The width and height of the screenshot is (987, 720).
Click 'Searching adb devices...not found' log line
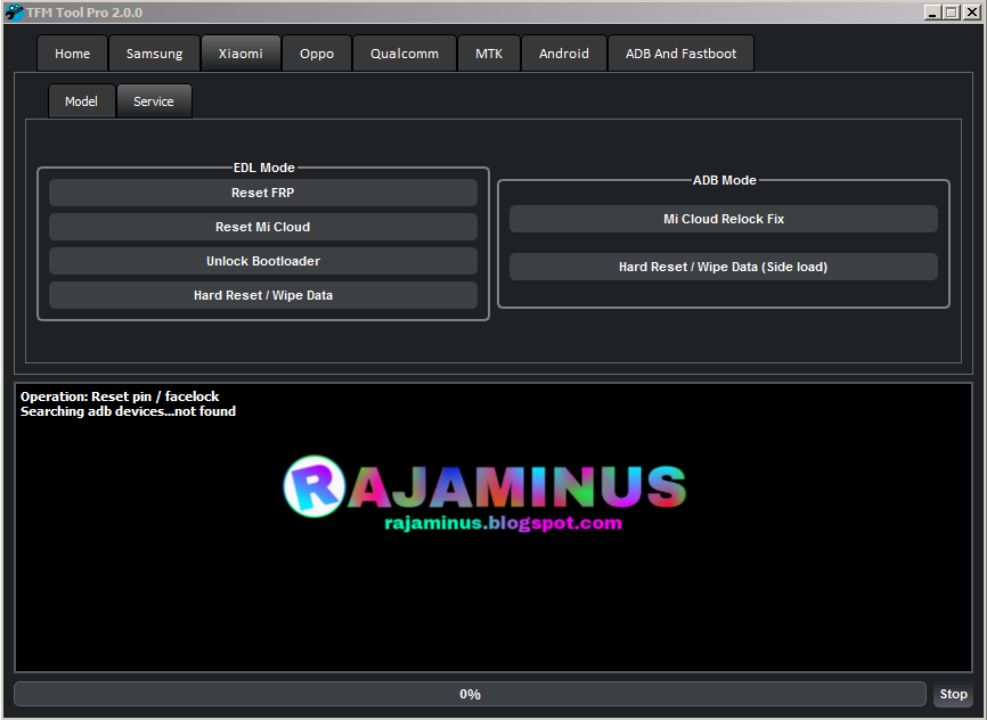[128, 412]
